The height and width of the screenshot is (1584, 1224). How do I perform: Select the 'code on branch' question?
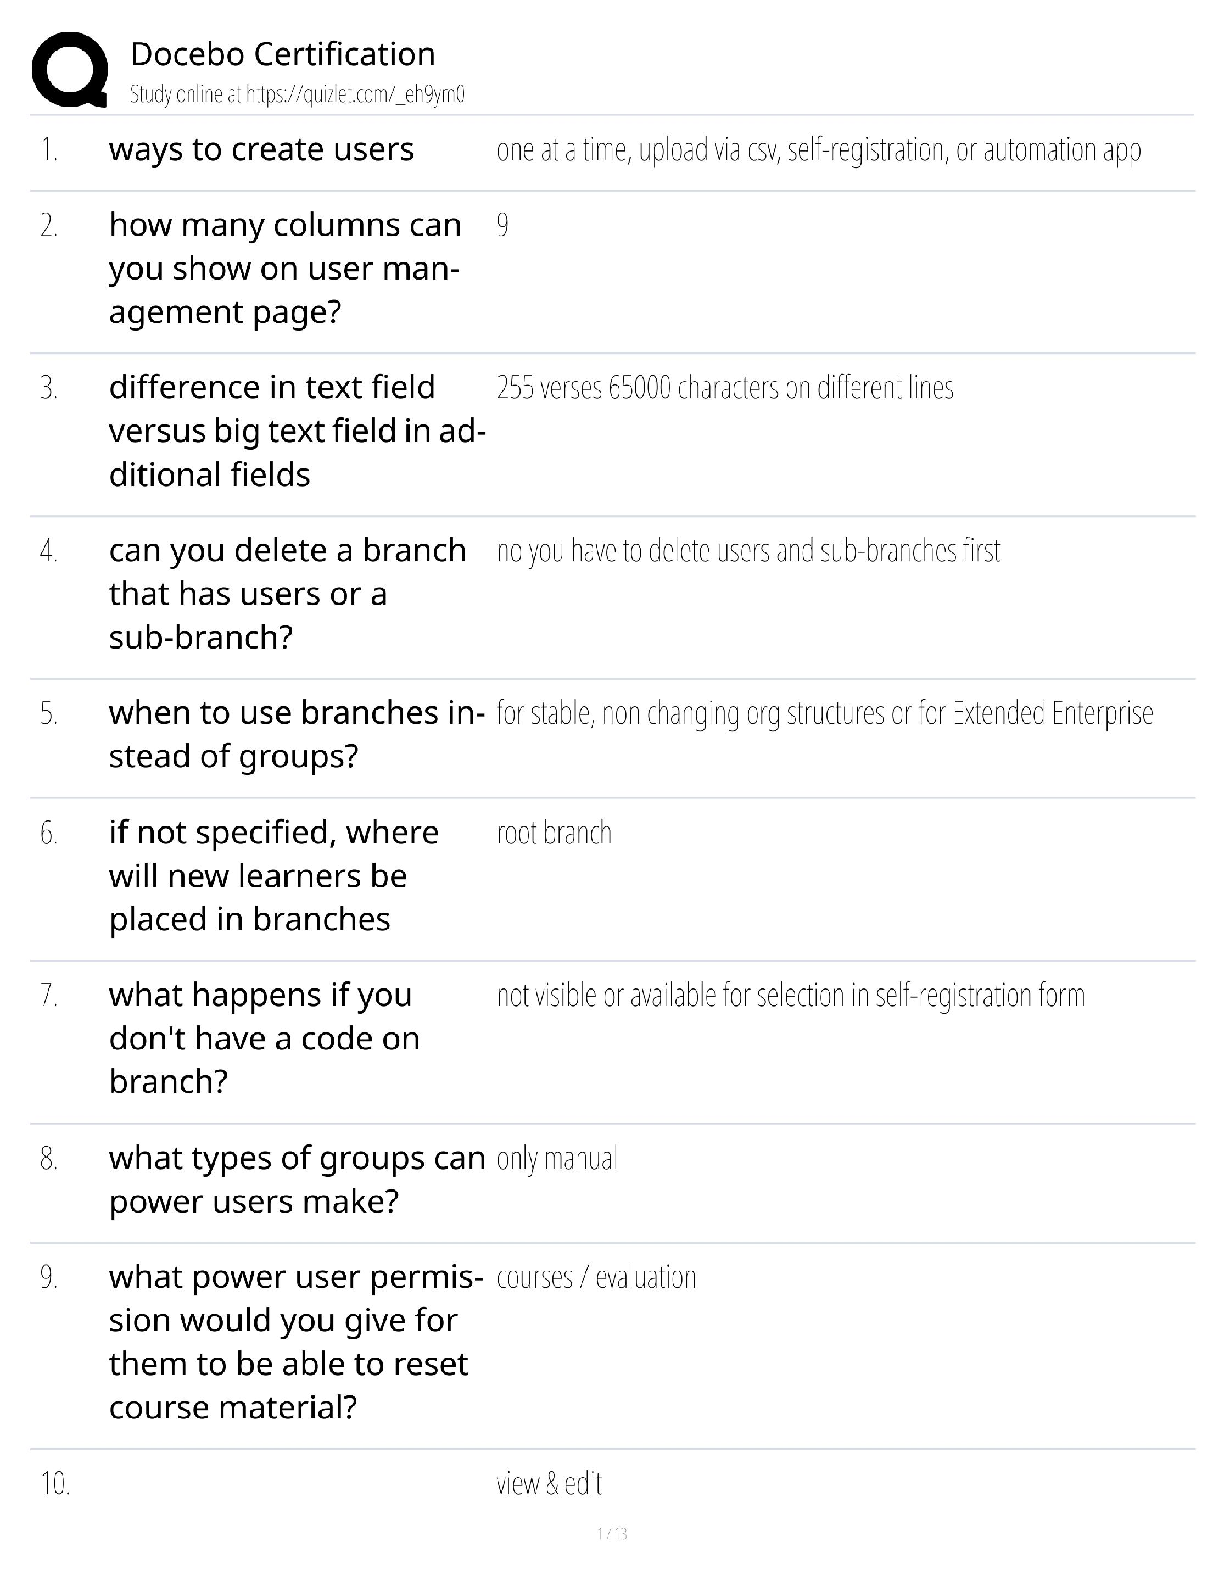[264, 1038]
